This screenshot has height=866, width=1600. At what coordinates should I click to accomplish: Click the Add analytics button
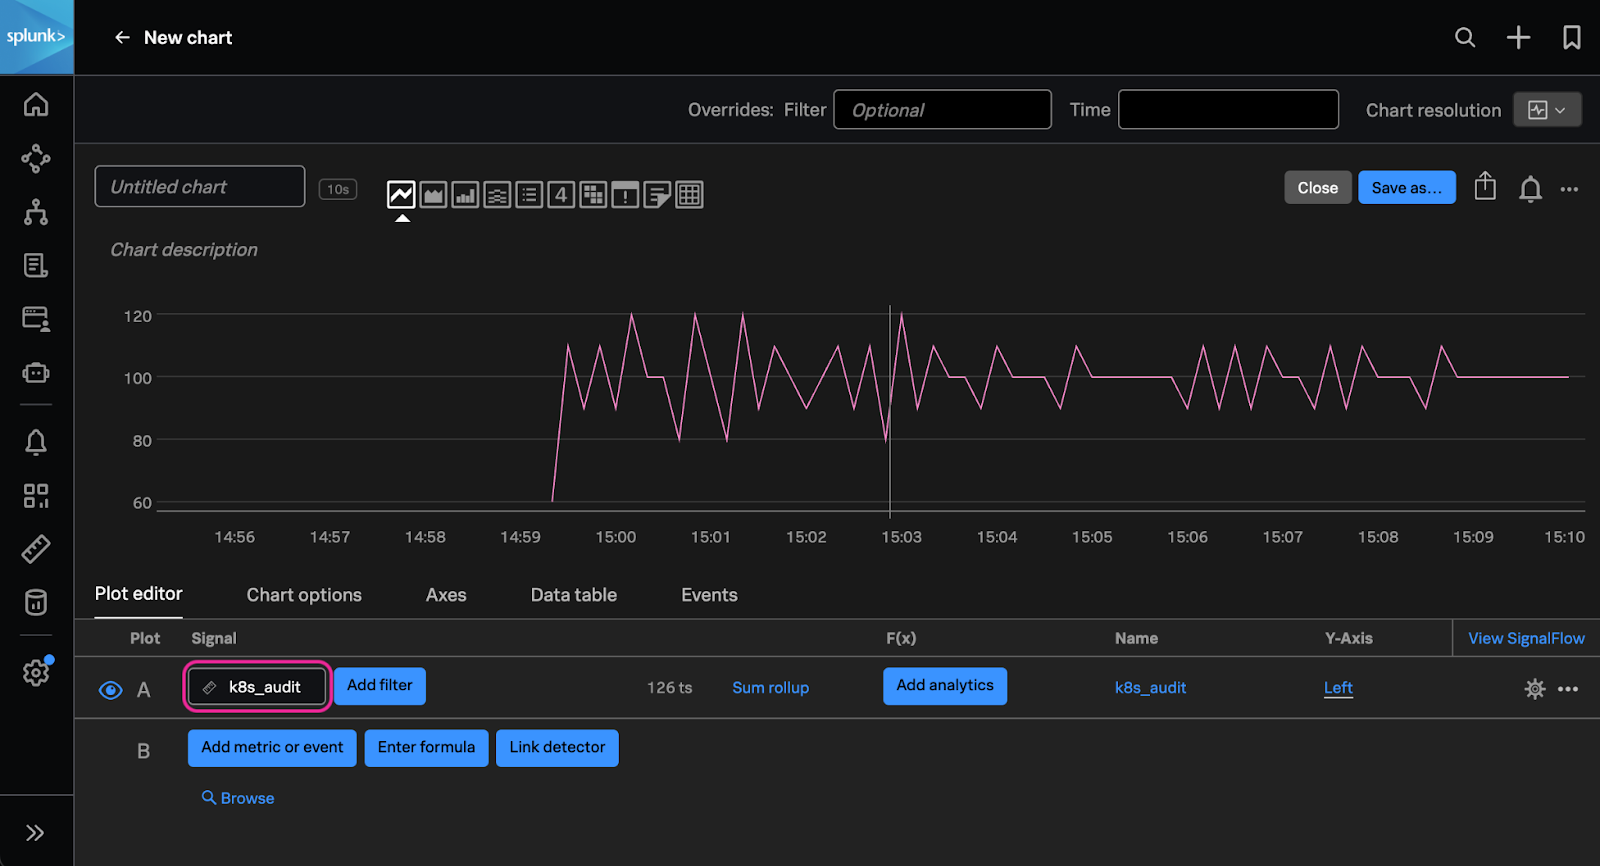pyautogui.click(x=944, y=686)
